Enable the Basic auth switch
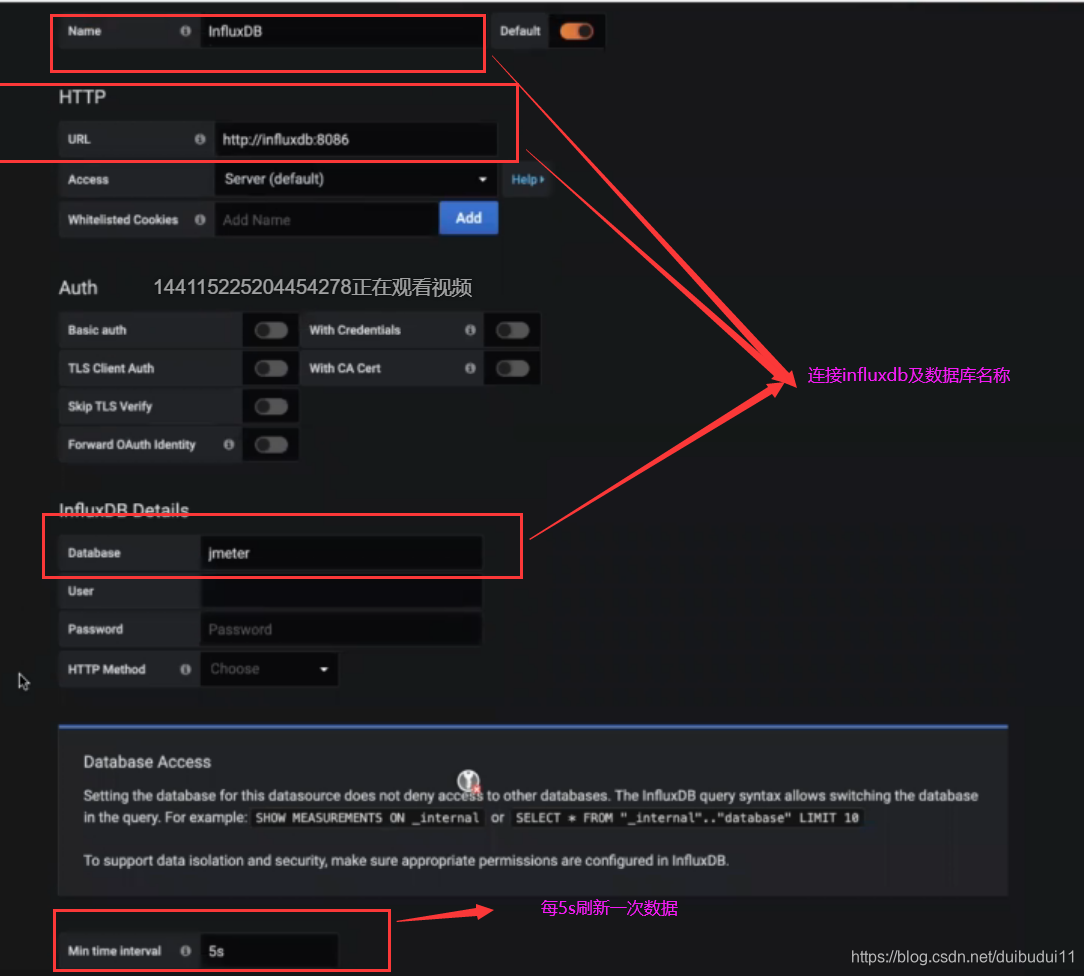1084x976 pixels. point(271,330)
